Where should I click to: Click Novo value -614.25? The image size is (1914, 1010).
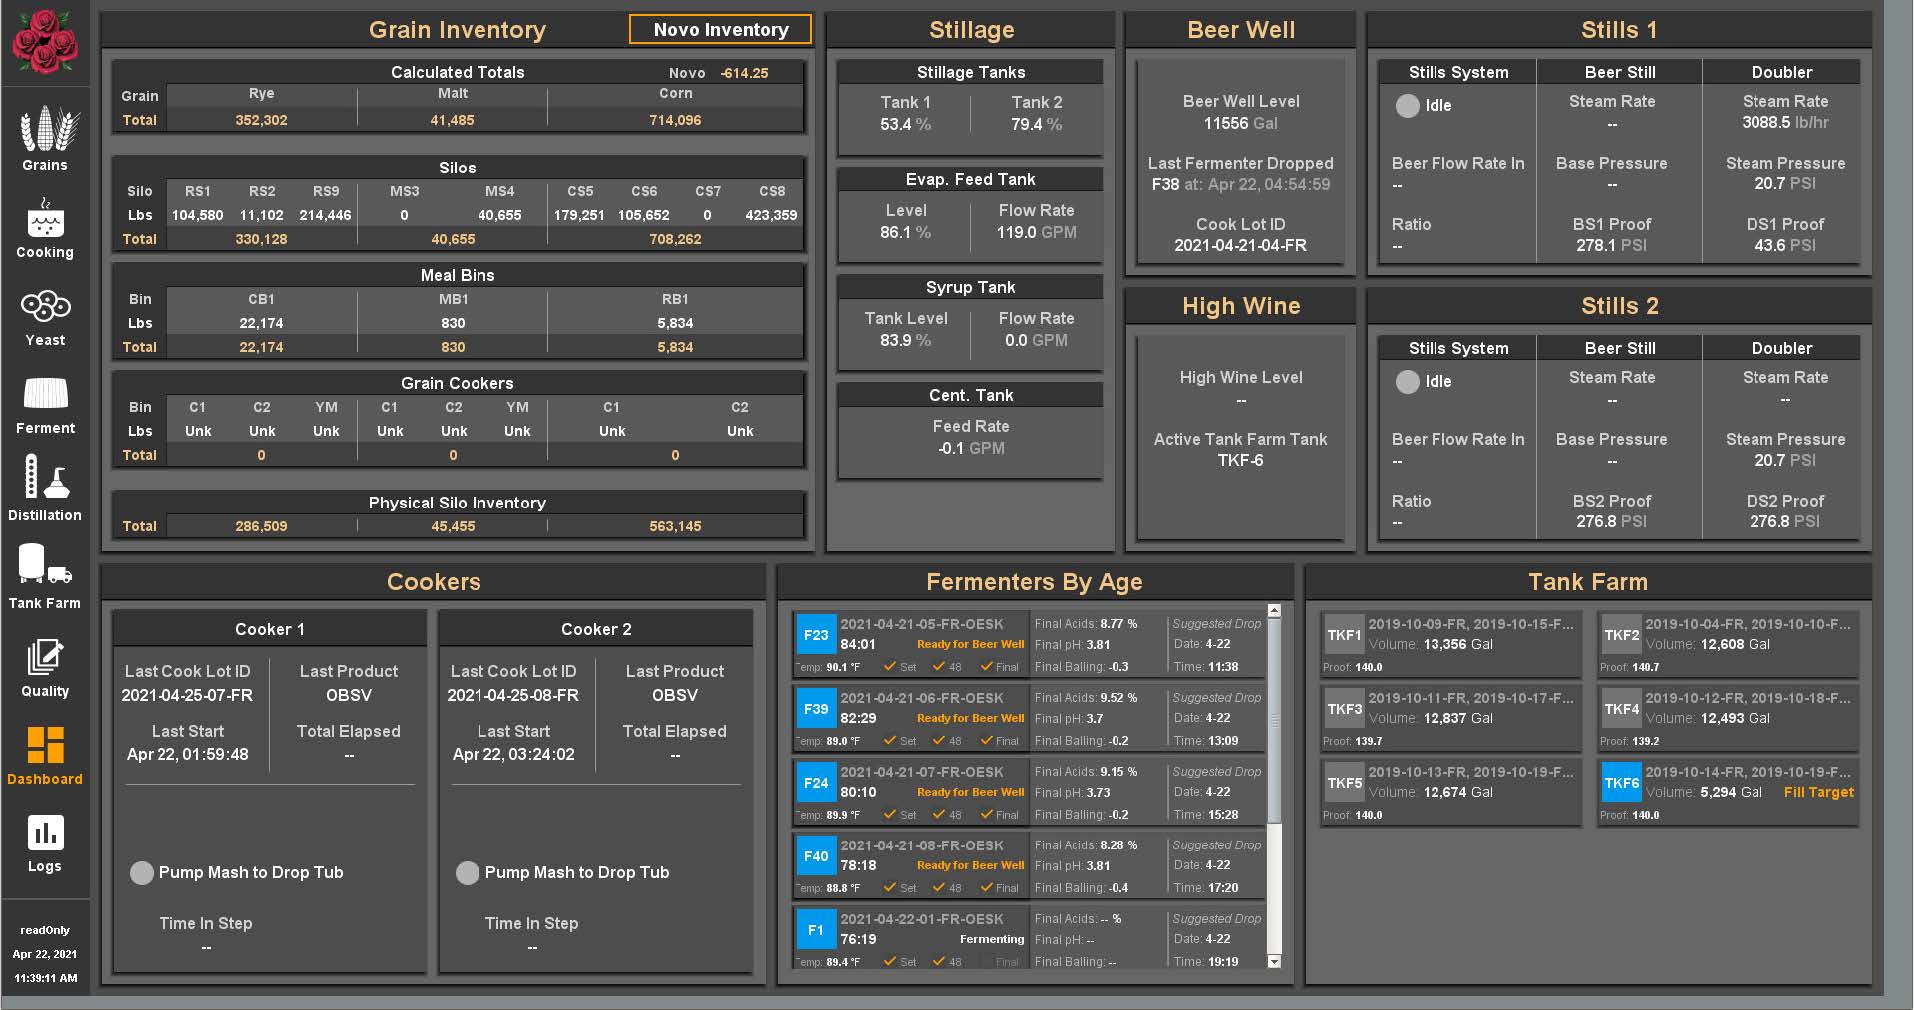pyautogui.click(x=744, y=73)
